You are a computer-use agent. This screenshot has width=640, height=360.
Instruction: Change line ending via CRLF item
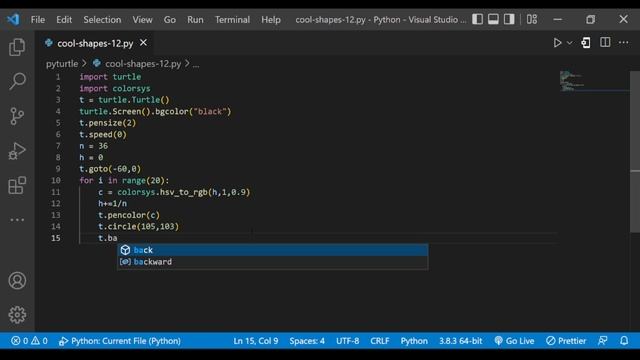[380, 341]
